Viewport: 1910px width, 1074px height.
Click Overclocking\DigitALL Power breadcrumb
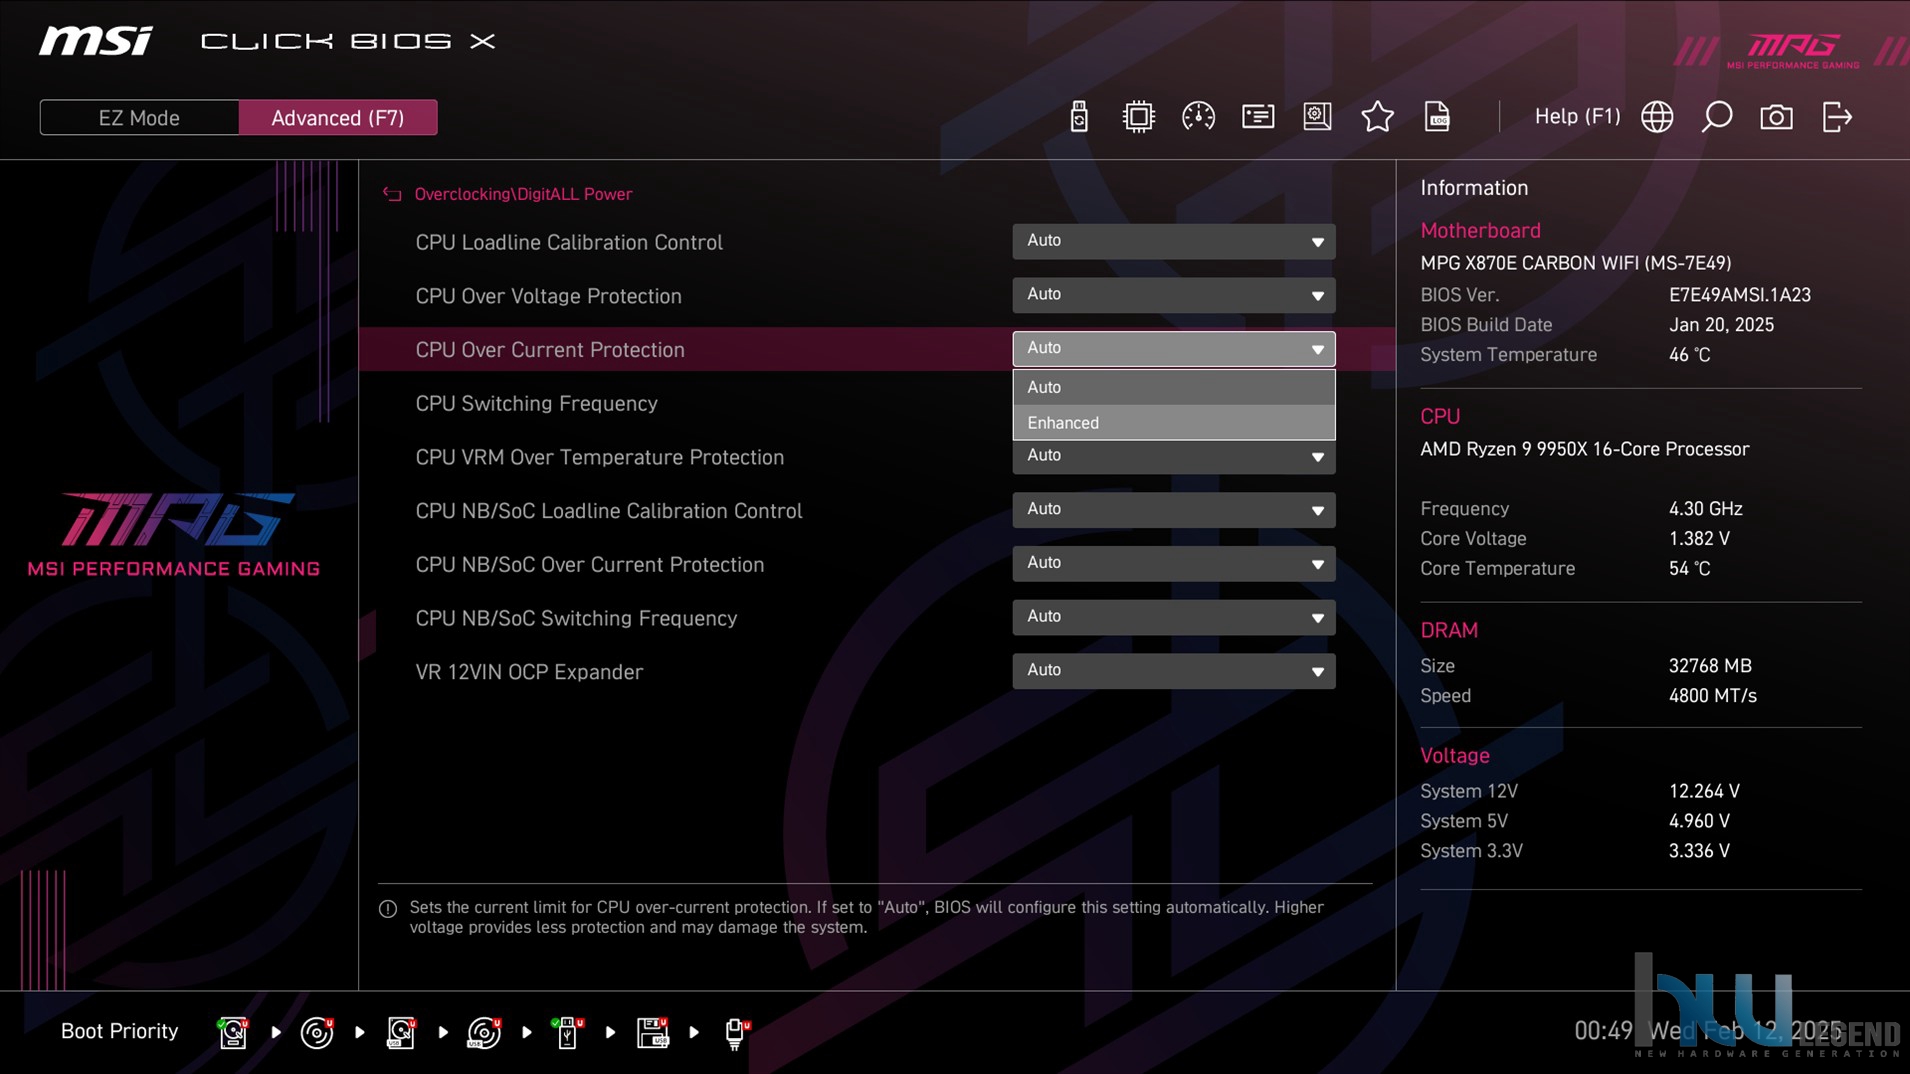click(523, 194)
